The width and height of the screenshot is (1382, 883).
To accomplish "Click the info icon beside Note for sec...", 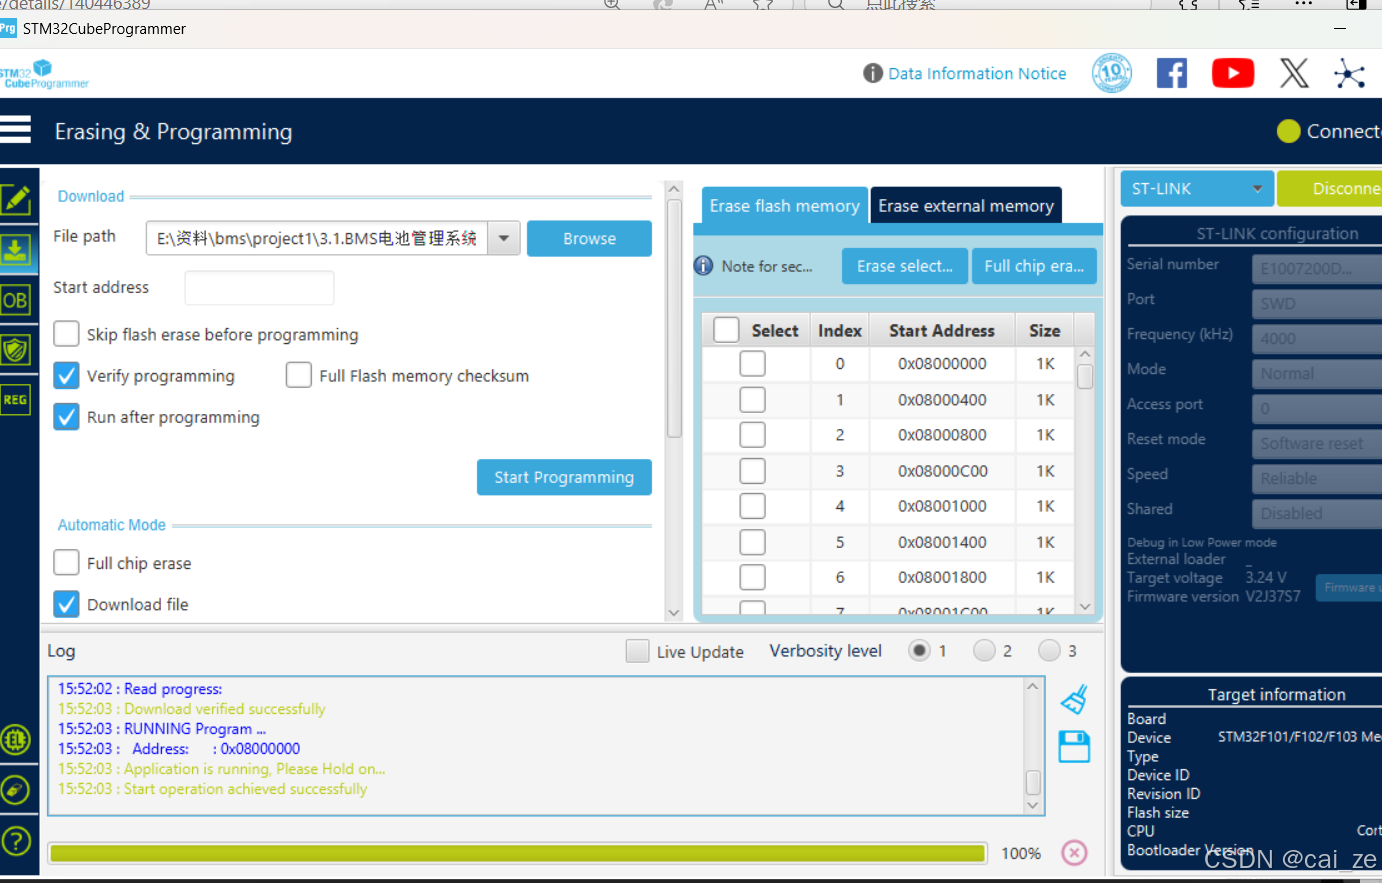I will click(x=704, y=266).
